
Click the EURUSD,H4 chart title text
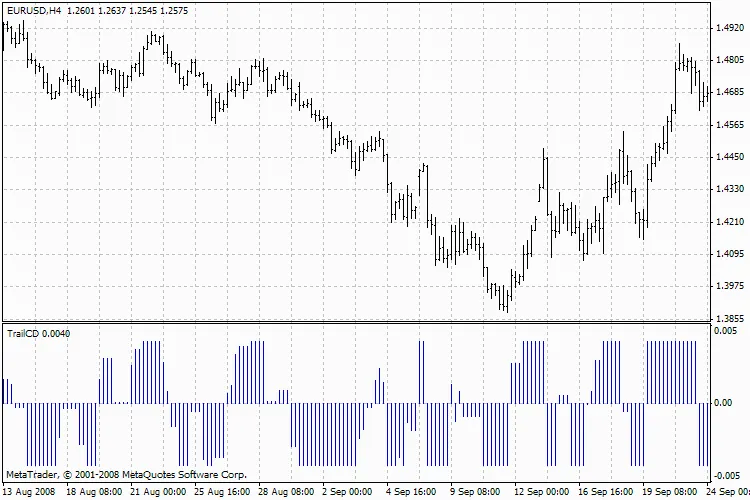click(33, 9)
